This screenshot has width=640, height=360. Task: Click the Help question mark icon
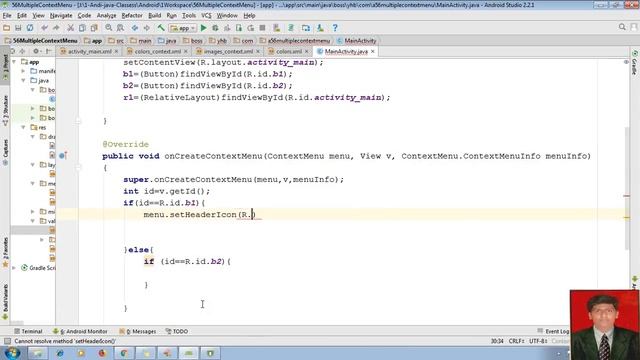tap(335, 28)
